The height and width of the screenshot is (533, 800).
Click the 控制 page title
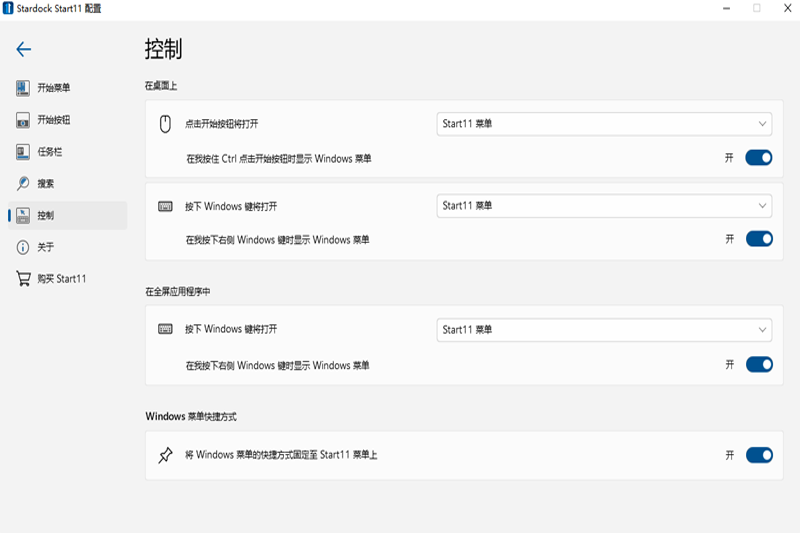[163, 49]
